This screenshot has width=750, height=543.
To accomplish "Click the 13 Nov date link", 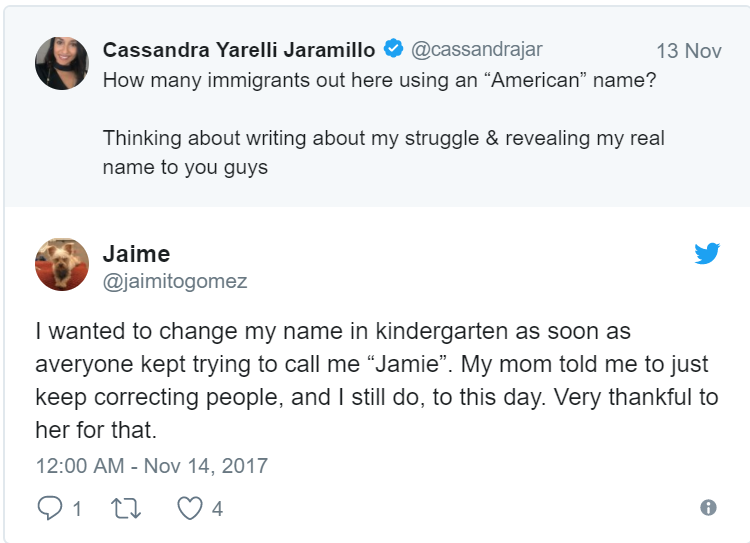I will (688, 51).
